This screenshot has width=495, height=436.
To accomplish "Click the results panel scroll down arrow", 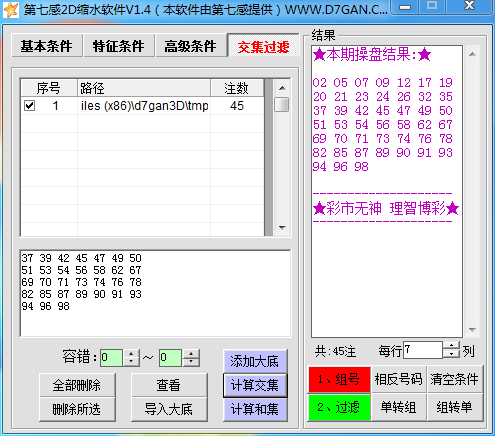I will [x=472, y=330].
